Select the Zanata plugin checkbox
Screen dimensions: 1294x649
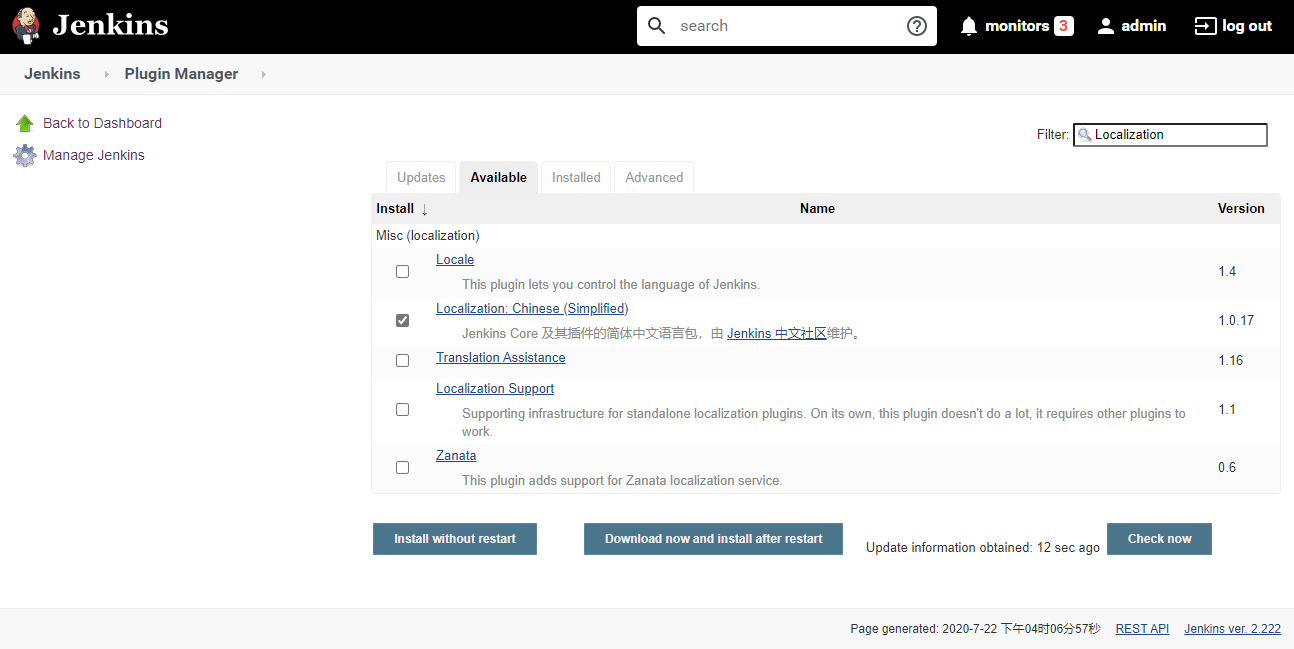(x=402, y=467)
